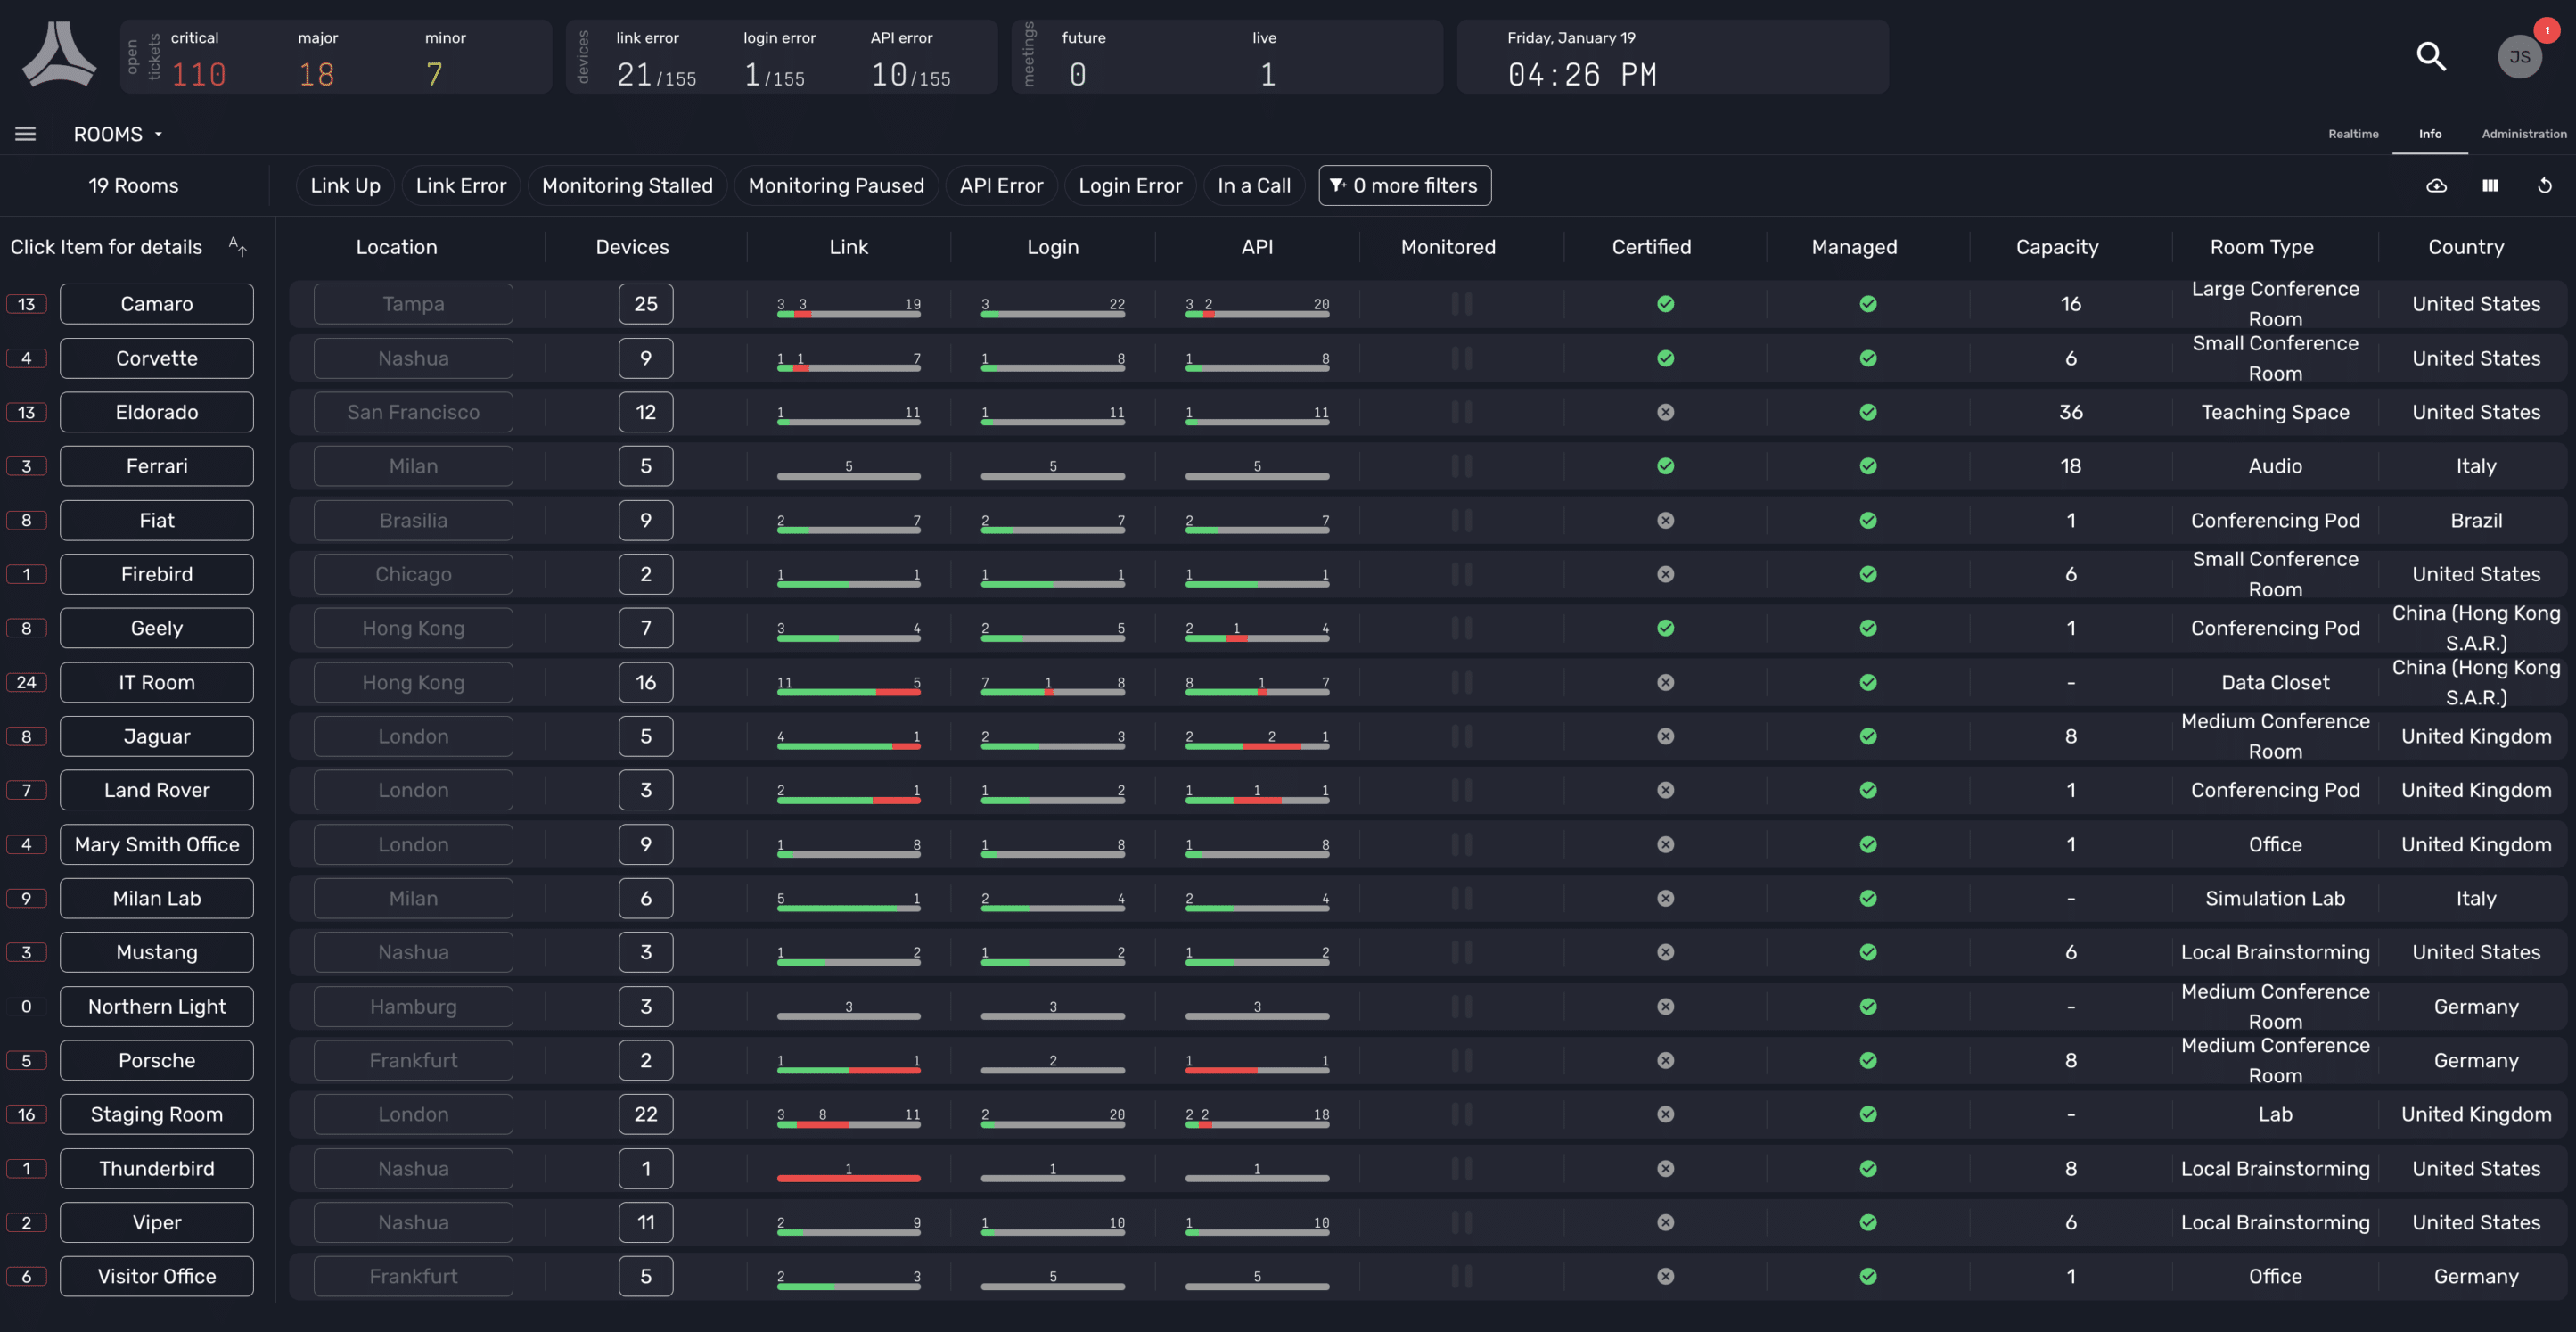This screenshot has height=1332, width=2576.
Task: Click the company logo in the top left
Action: point(58,55)
